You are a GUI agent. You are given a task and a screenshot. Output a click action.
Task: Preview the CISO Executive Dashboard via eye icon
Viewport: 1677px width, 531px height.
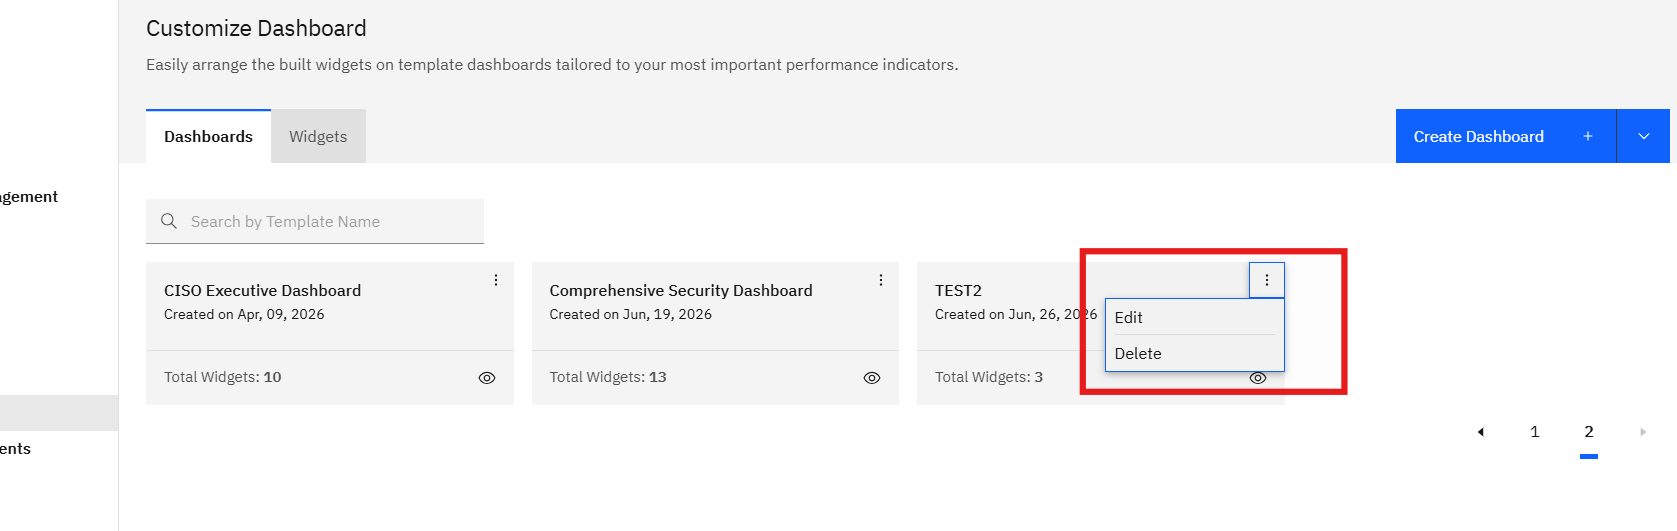[487, 378]
